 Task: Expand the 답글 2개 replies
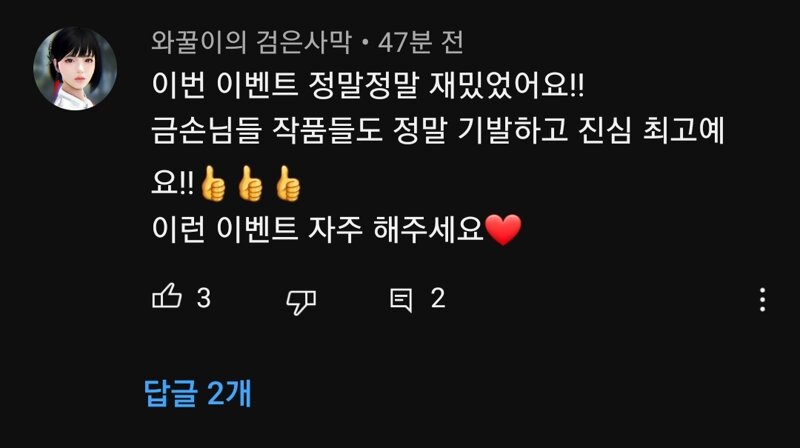[x=198, y=393]
